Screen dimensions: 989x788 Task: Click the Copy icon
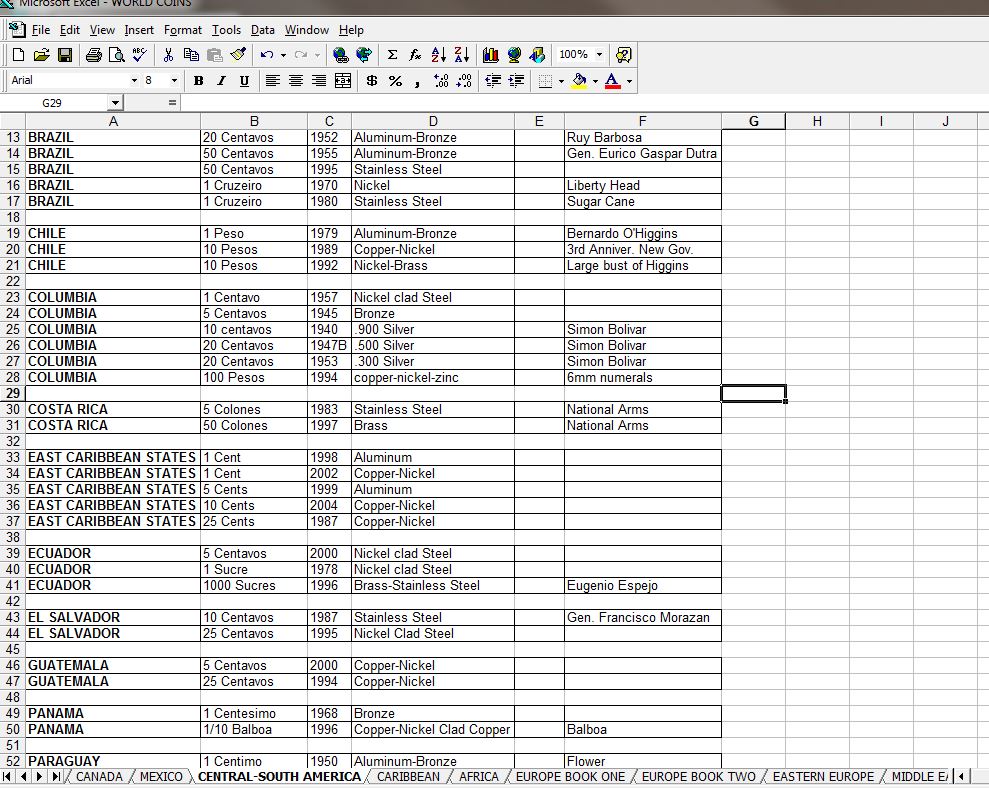(191, 55)
